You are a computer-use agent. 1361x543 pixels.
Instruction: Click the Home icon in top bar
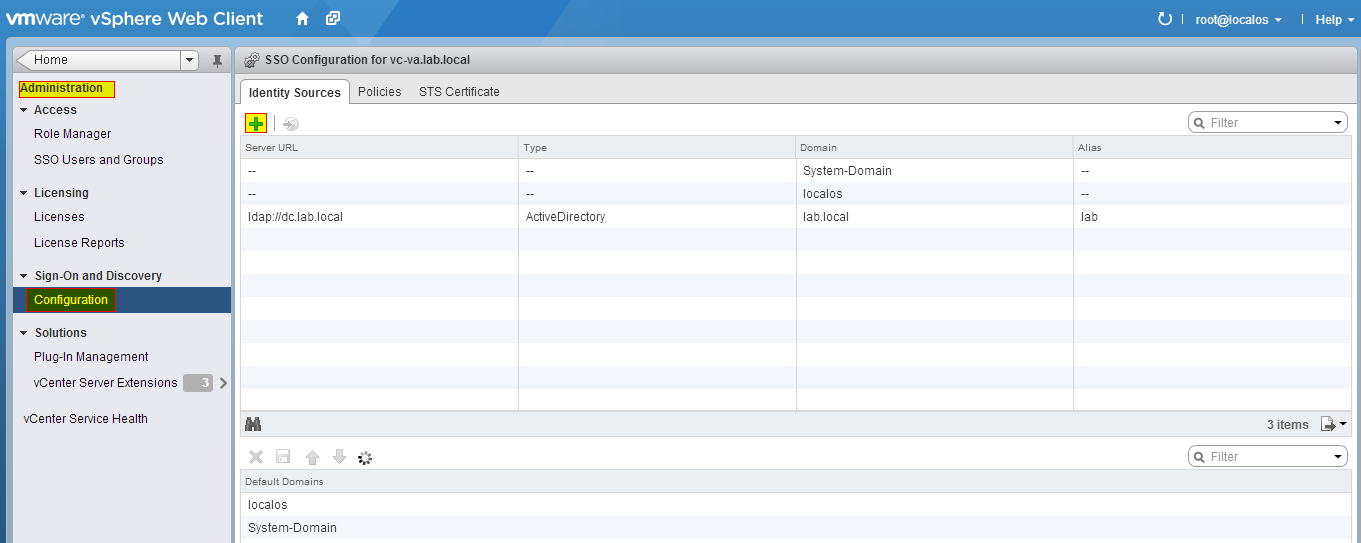point(303,19)
